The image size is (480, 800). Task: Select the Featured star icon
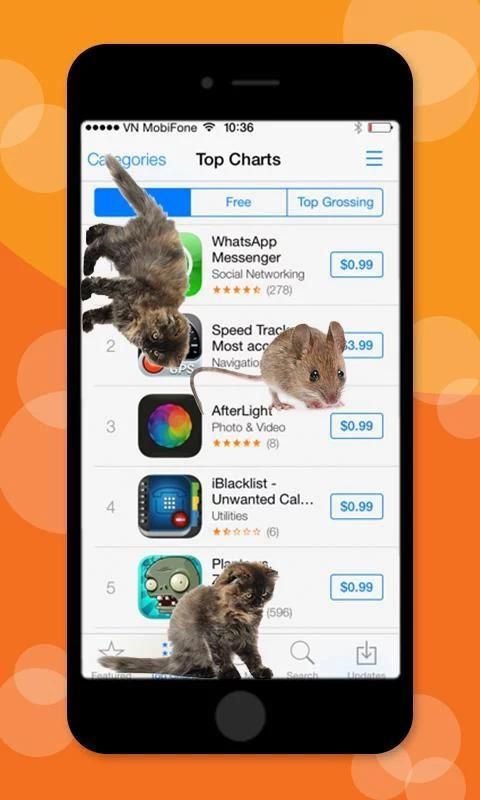click(x=111, y=651)
